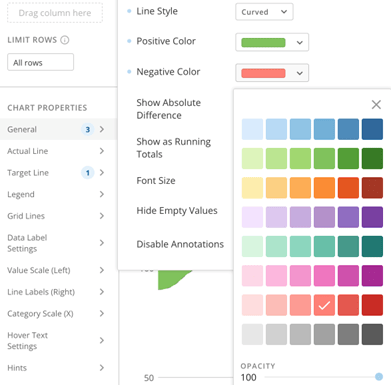Open Hover Text Settings
Viewport: 391px width, 385px height.
tap(58, 340)
